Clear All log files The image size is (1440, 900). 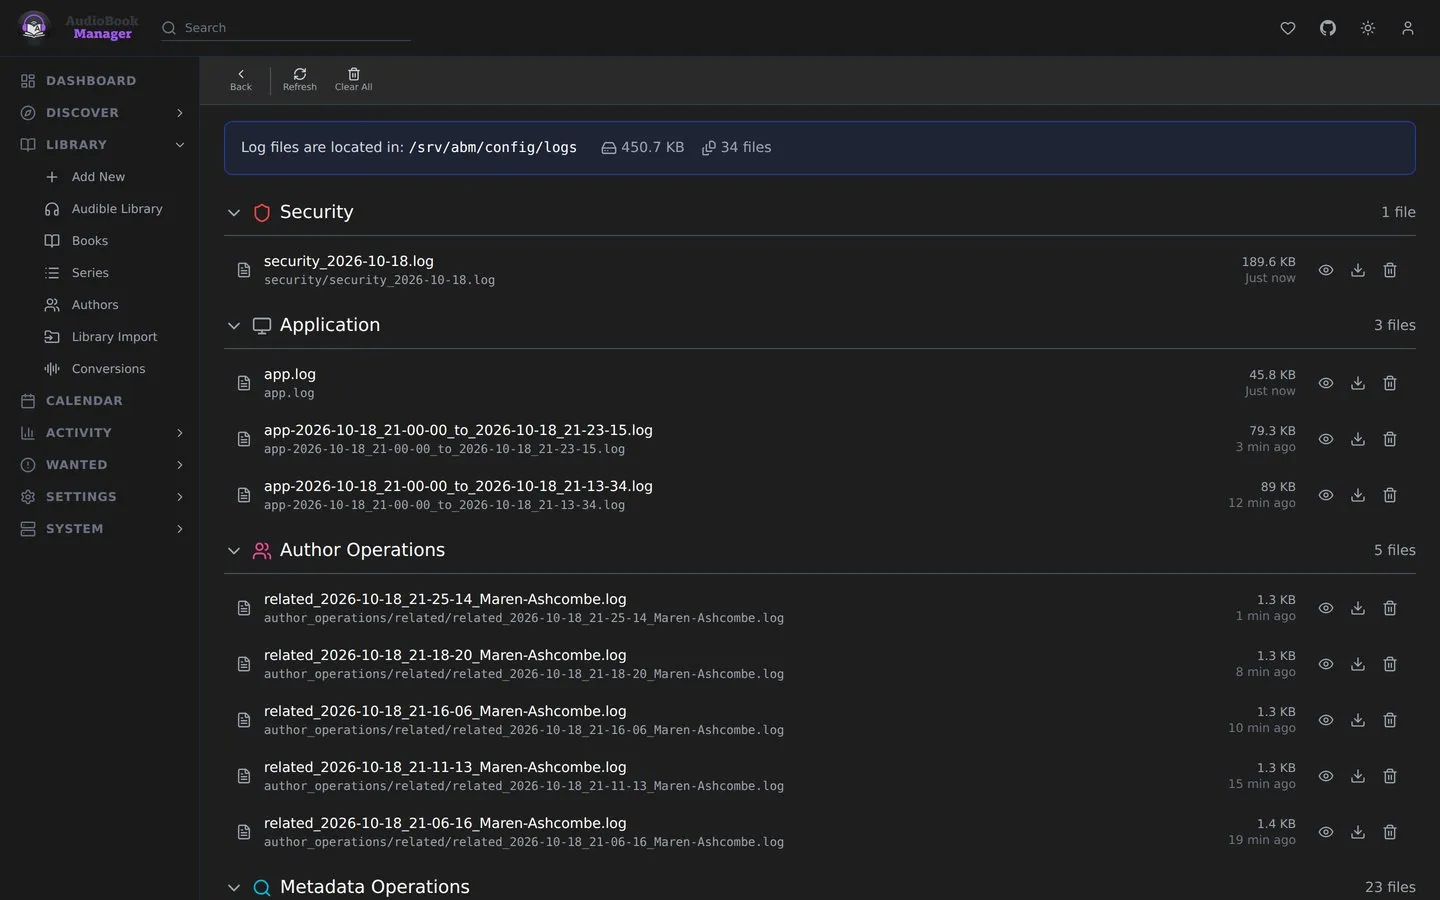pos(354,80)
